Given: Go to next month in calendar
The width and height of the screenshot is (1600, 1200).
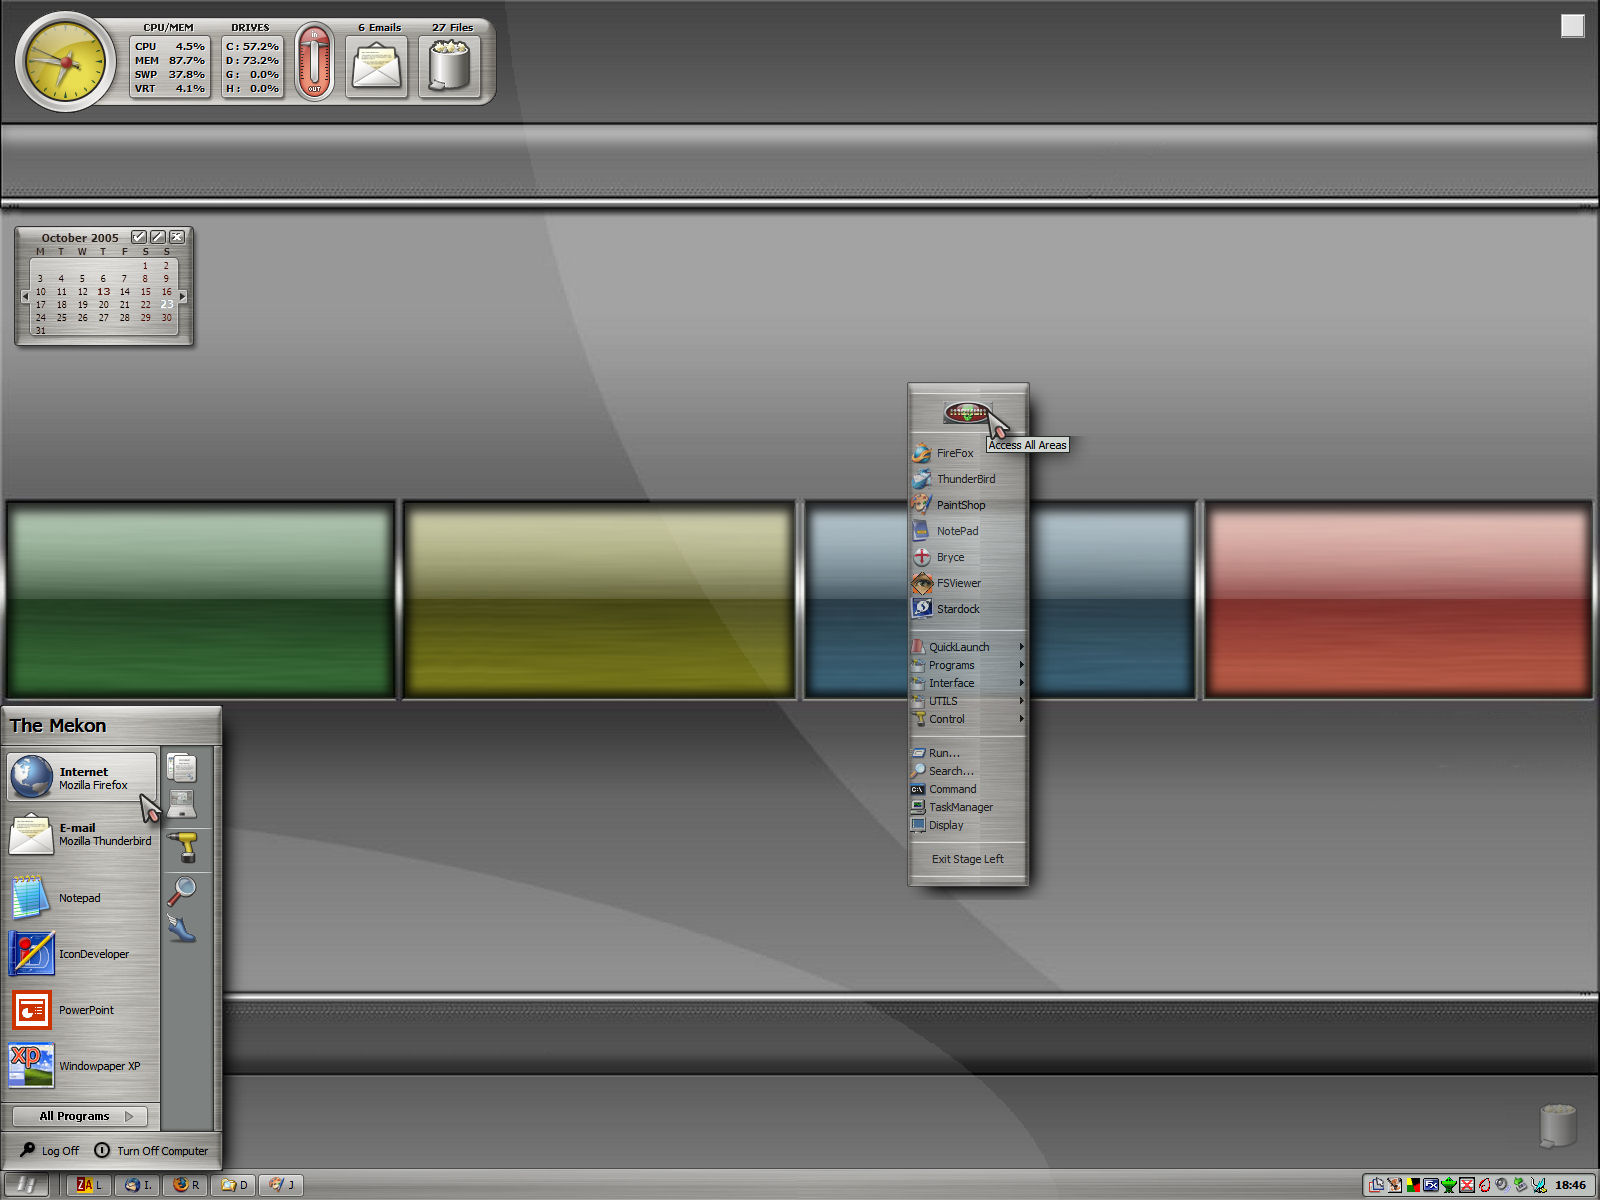Looking at the screenshot, I should (x=182, y=296).
